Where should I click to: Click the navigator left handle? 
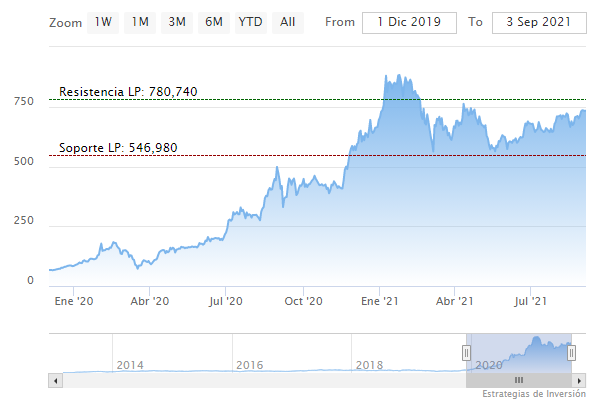(466, 352)
